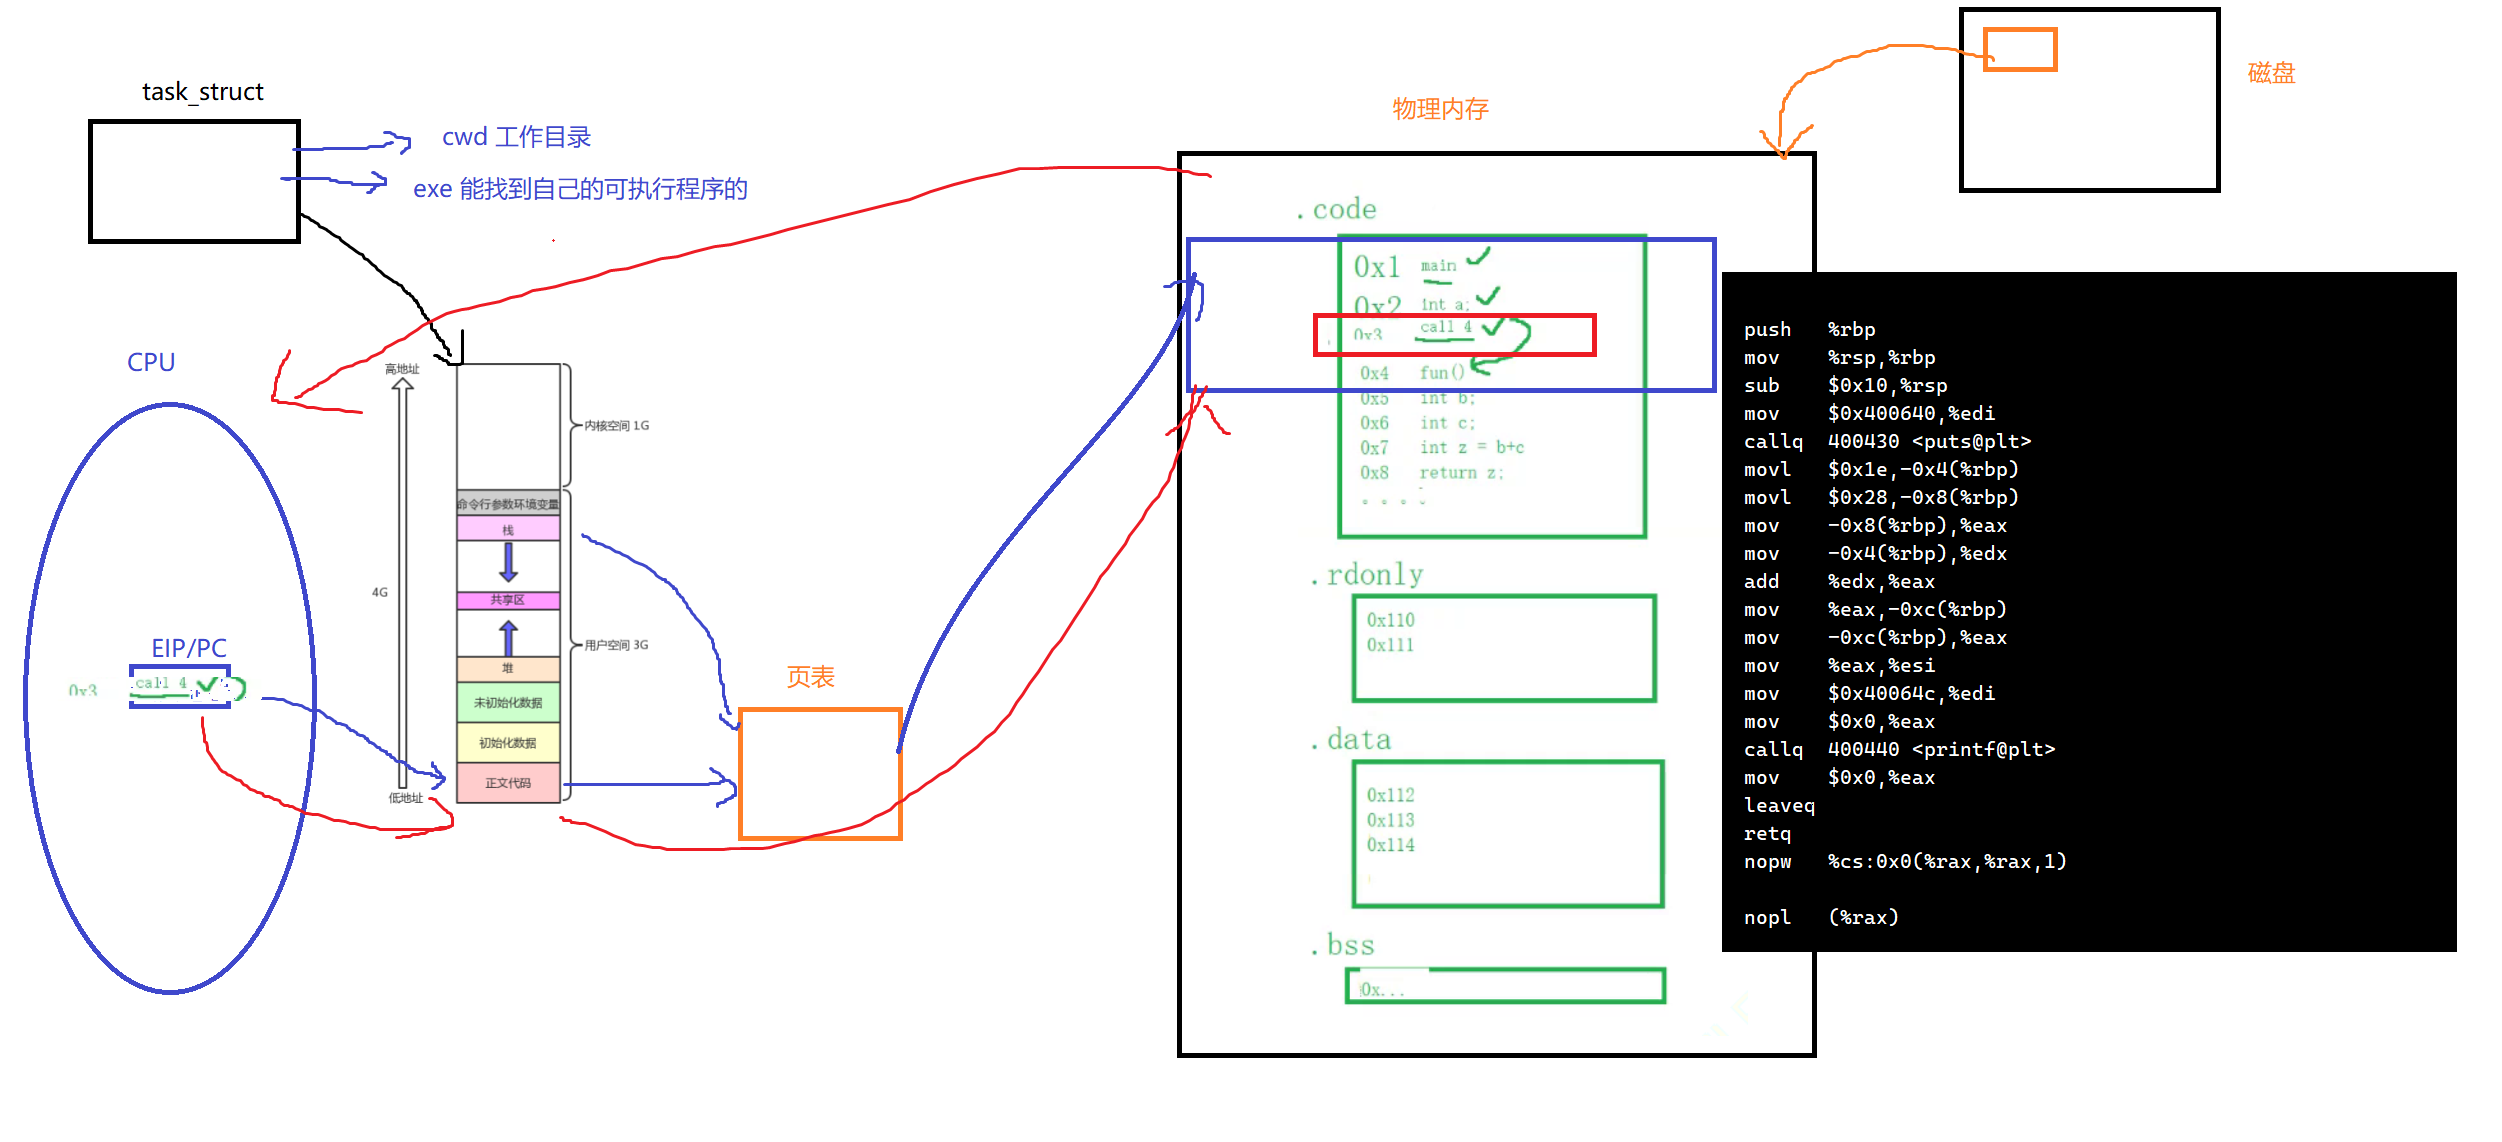
Task: Click the '0x1 main' code line
Action: 1405,266
